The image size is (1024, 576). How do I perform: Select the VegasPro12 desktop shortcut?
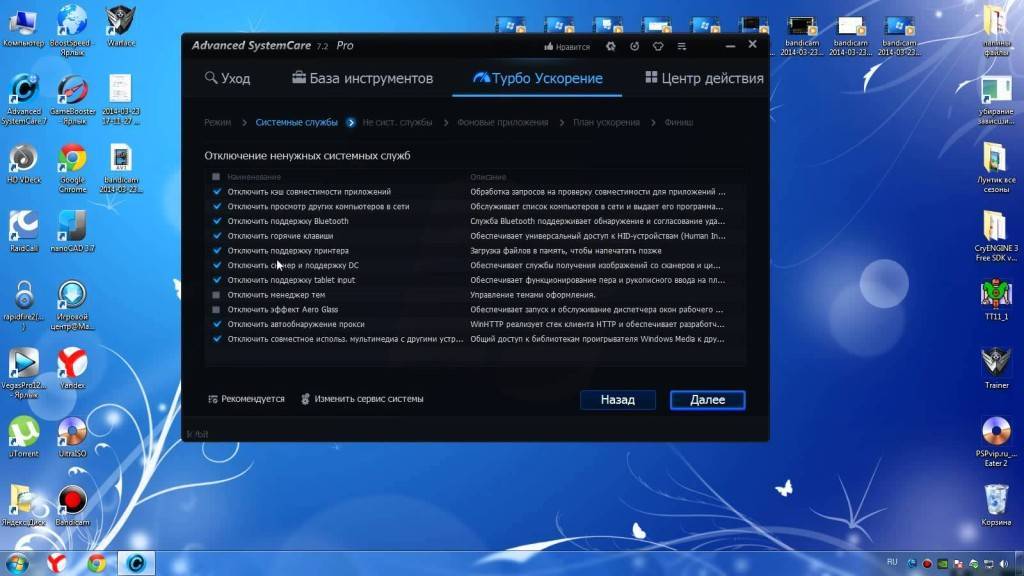pos(24,374)
